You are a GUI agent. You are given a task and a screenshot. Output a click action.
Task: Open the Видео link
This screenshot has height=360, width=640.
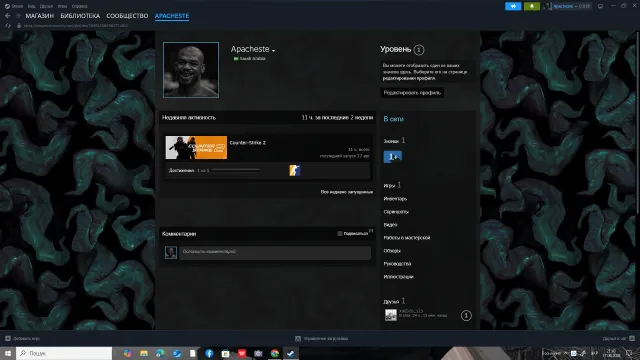coord(390,225)
